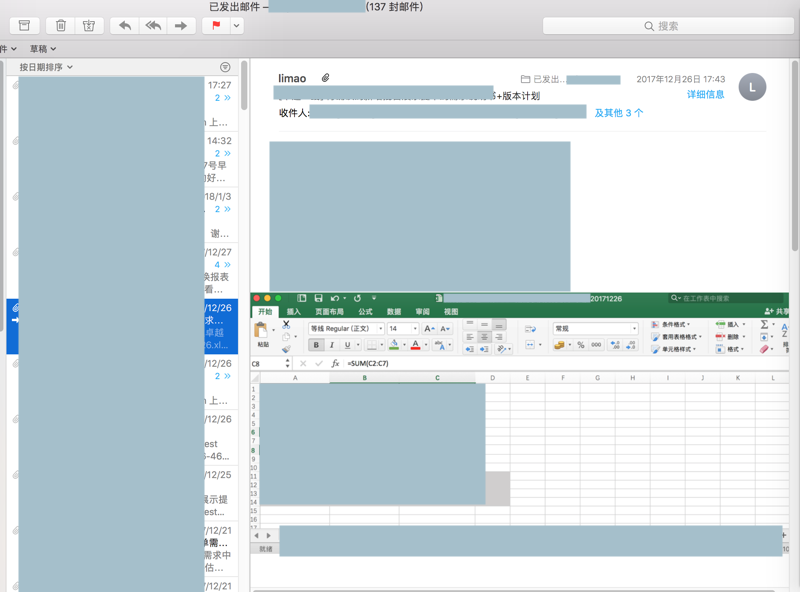Click Excel fill color bucket swatch
800x592 pixels.
(x=394, y=345)
